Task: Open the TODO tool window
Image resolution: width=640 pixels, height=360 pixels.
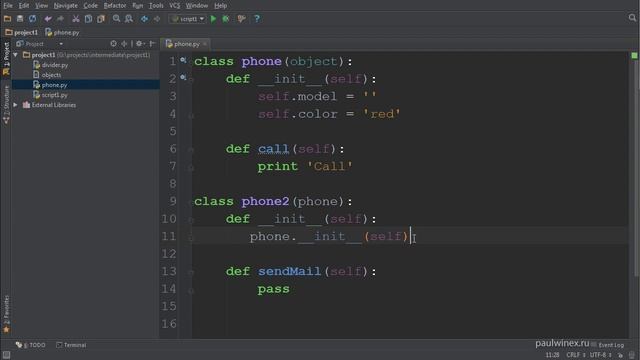Action: pos(31,345)
